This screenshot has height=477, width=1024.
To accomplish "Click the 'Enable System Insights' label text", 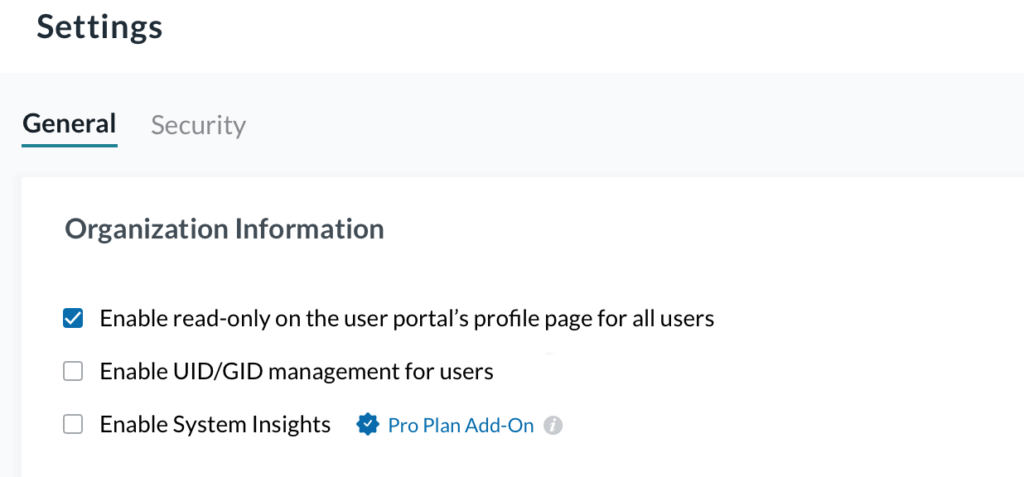I will (215, 425).
